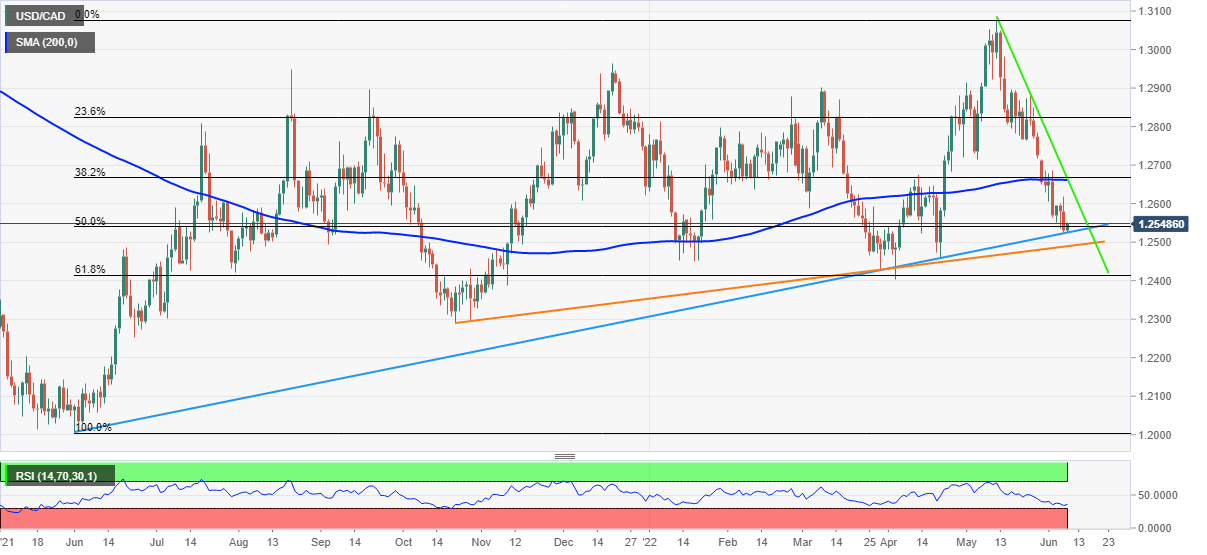Click the 18 date axis label
The width and height of the screenshot is (1207, 555).
[37, 542]
